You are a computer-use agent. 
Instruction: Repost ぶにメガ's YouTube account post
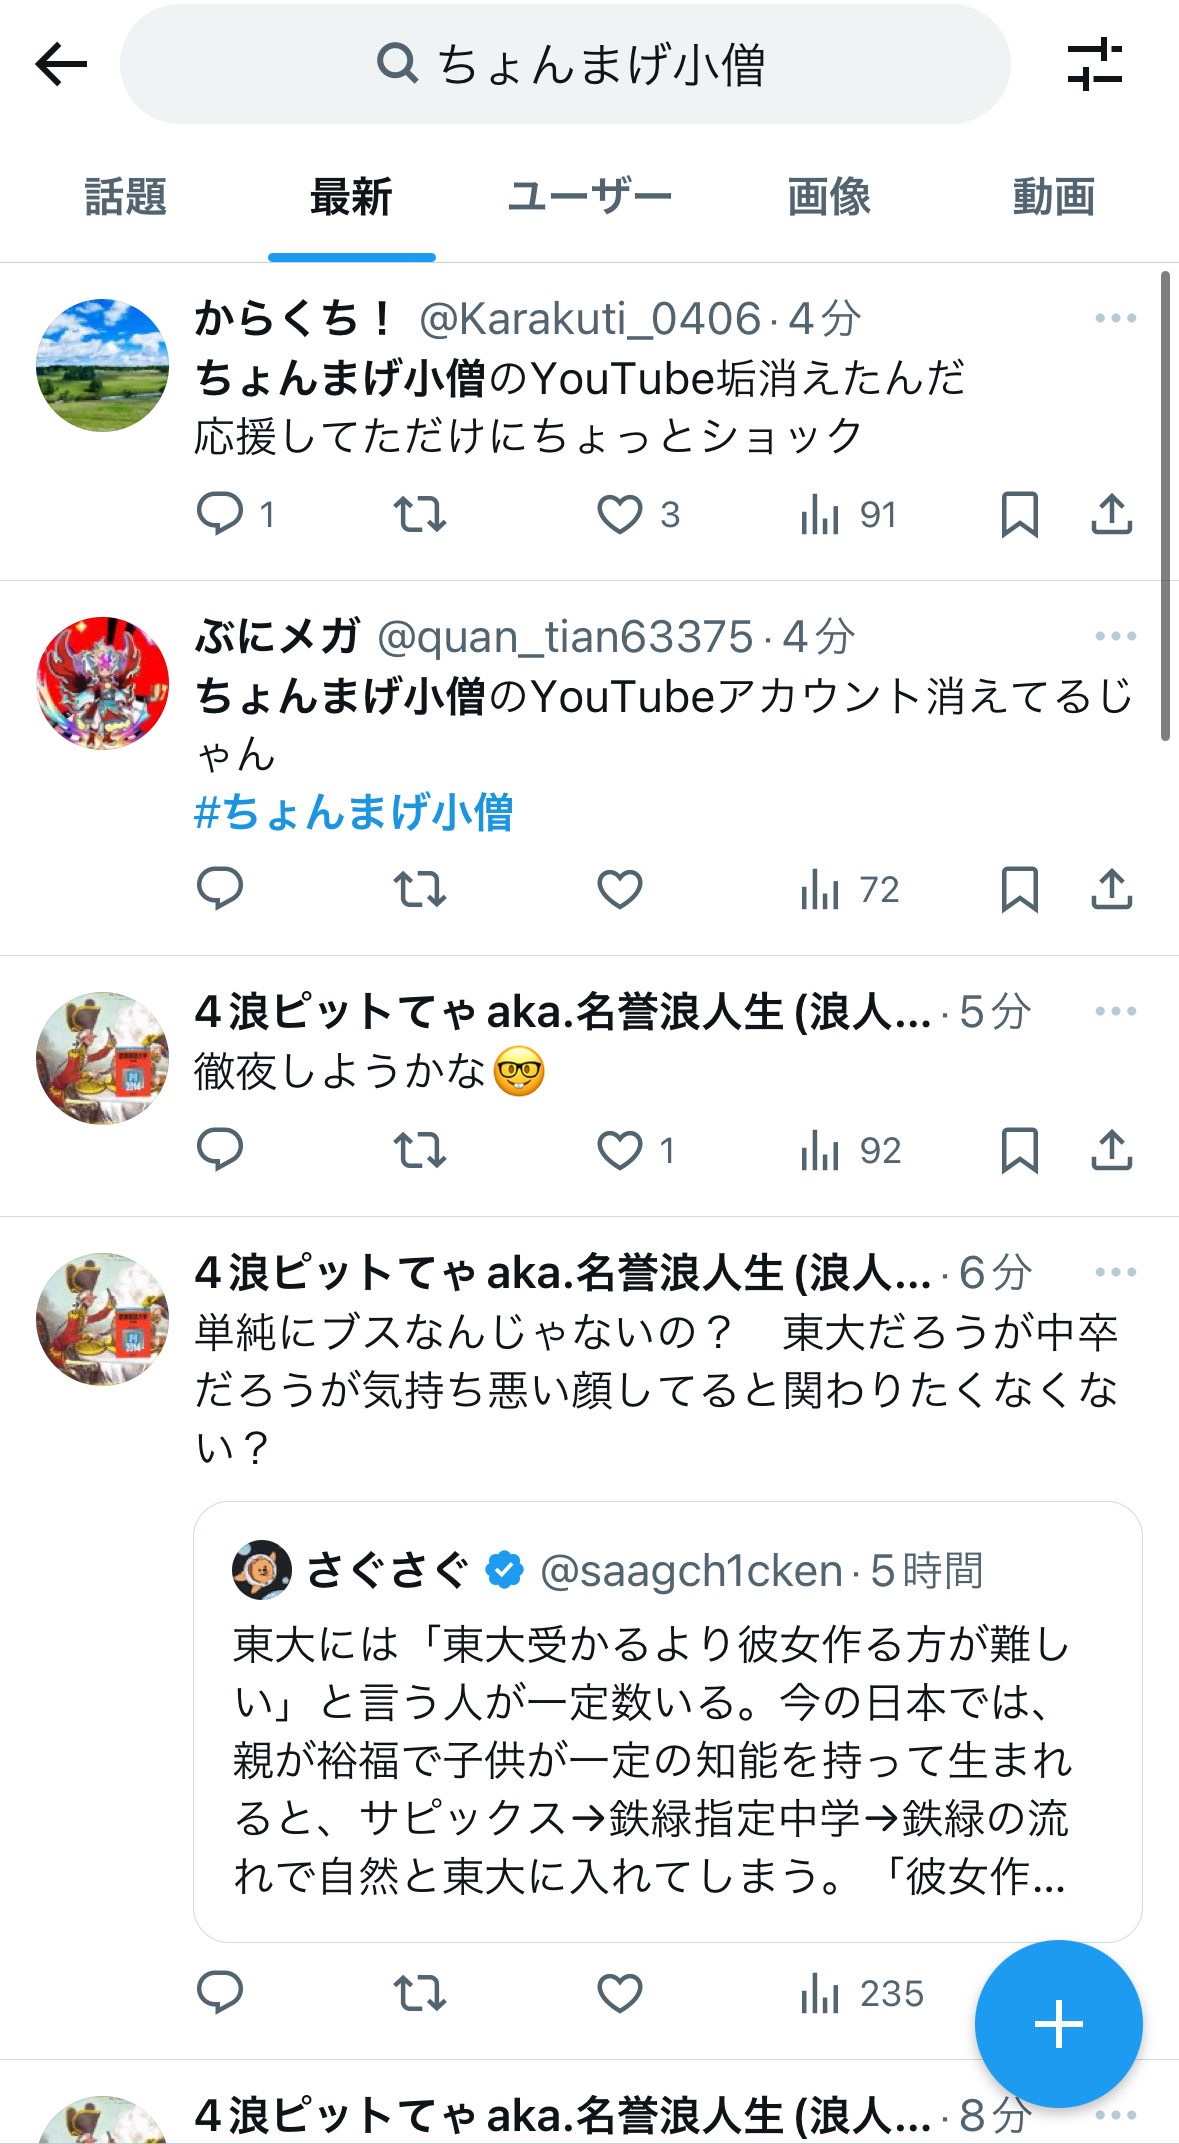tap(420, 889)
